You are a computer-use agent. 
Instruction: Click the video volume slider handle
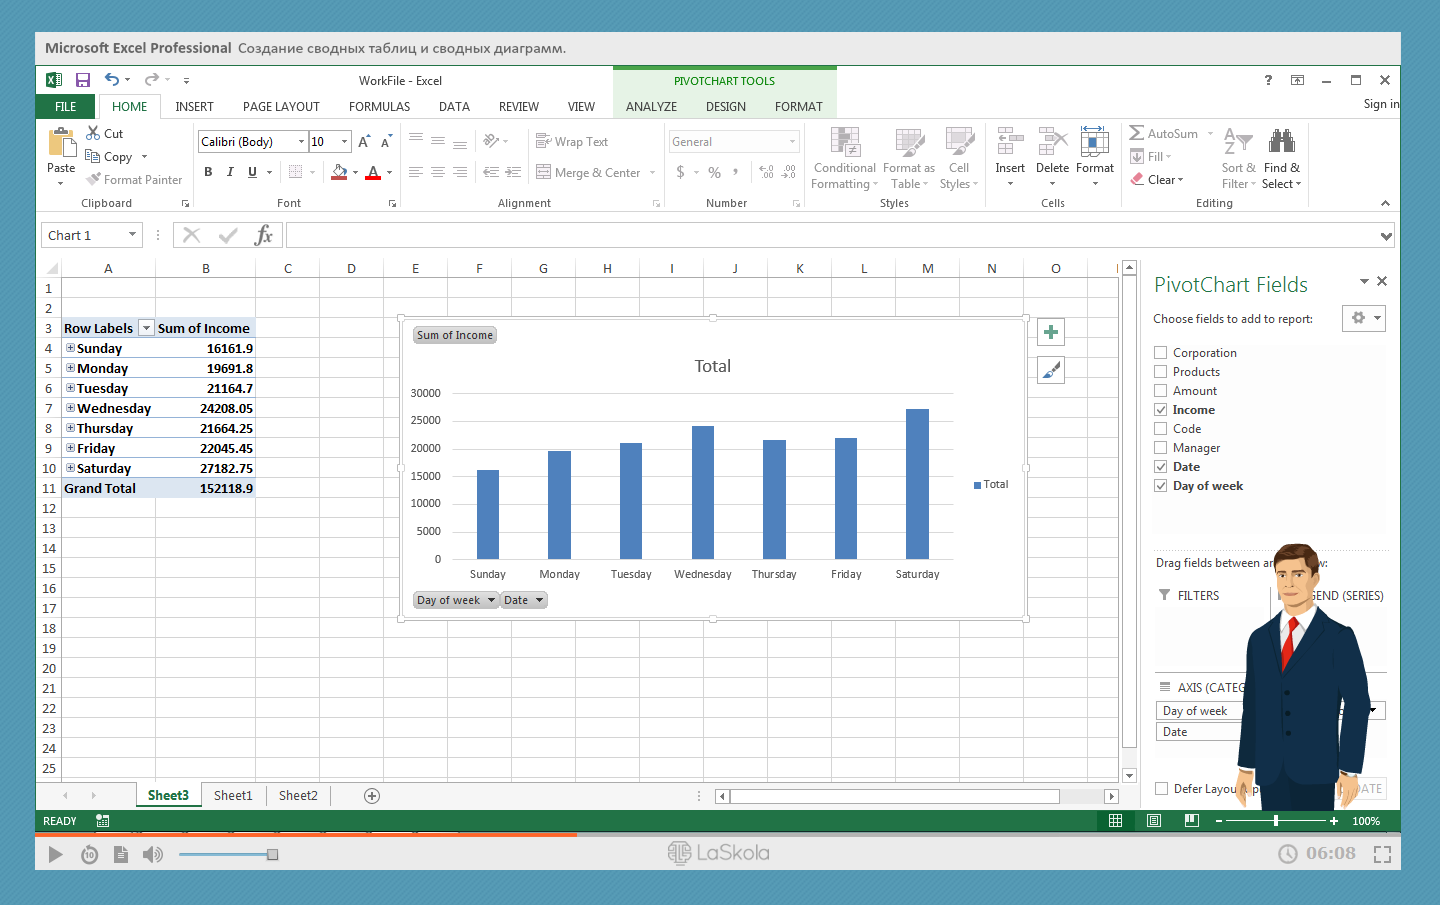click(x=272, y=854)
